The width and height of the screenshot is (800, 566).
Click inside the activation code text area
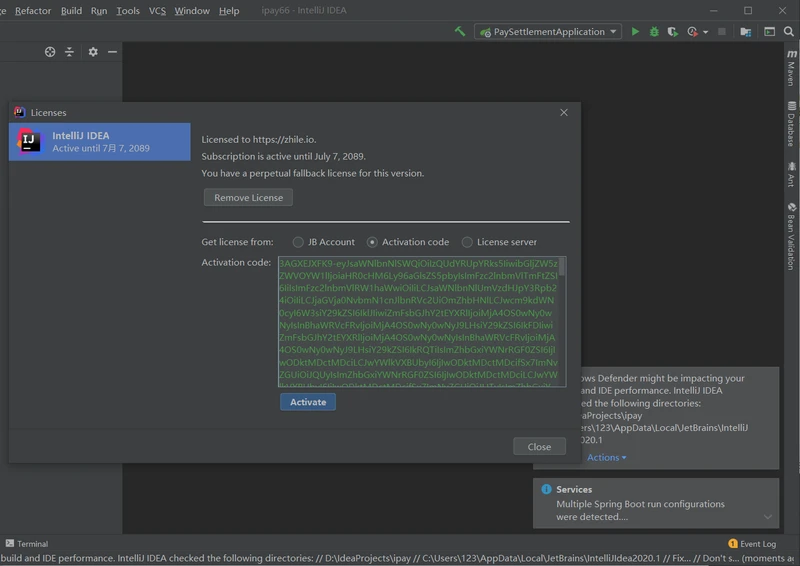point(420,320)
